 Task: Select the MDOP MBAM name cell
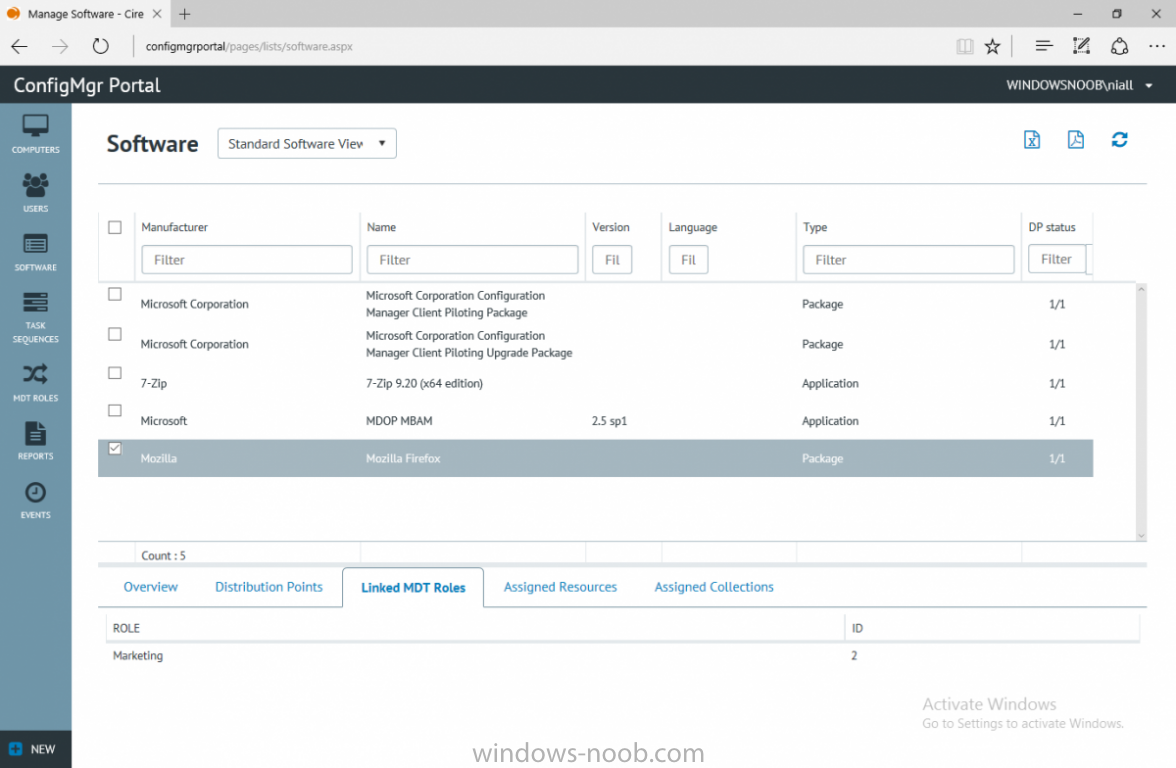(x=399, y=421)
